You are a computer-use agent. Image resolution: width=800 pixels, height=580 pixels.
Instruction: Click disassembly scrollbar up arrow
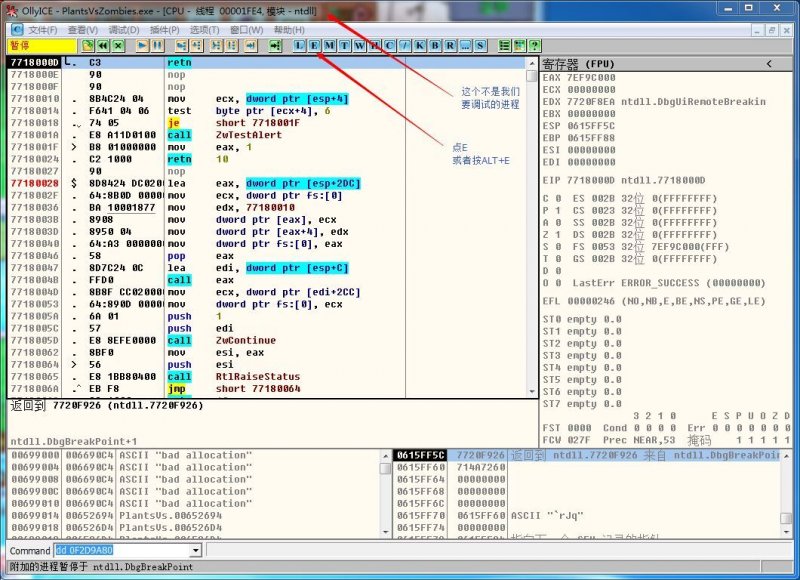(x=532, y=63)
